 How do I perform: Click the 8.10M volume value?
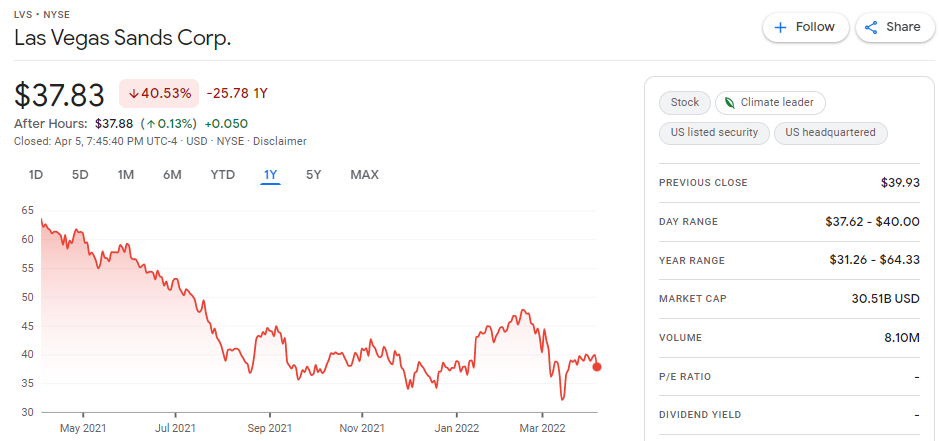click(x=902, y=338)
